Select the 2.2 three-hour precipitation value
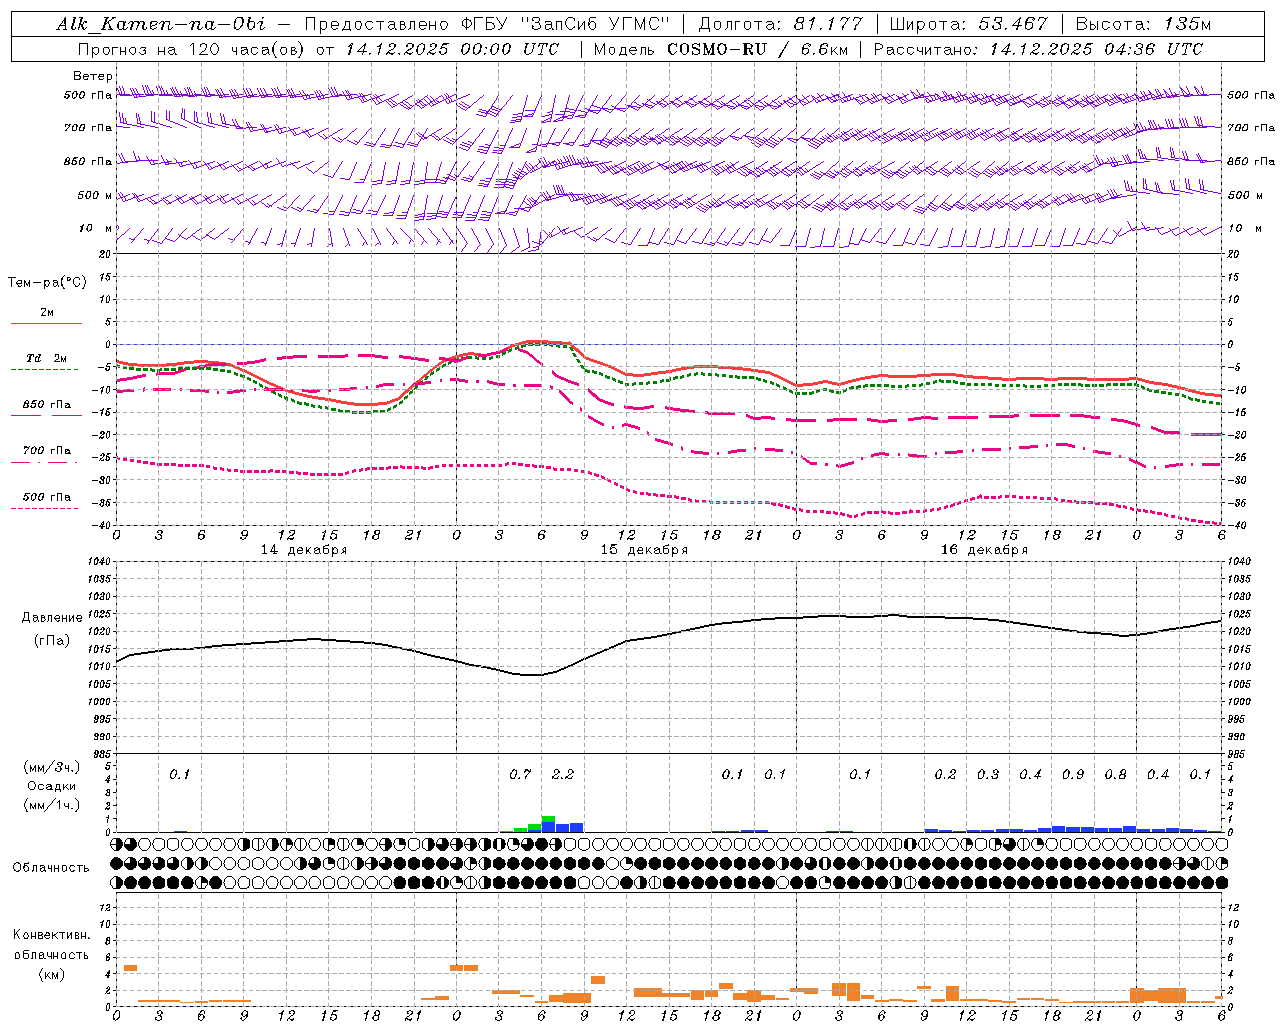The height and width of the screenshot is (1024, 1280). (563, 775)
